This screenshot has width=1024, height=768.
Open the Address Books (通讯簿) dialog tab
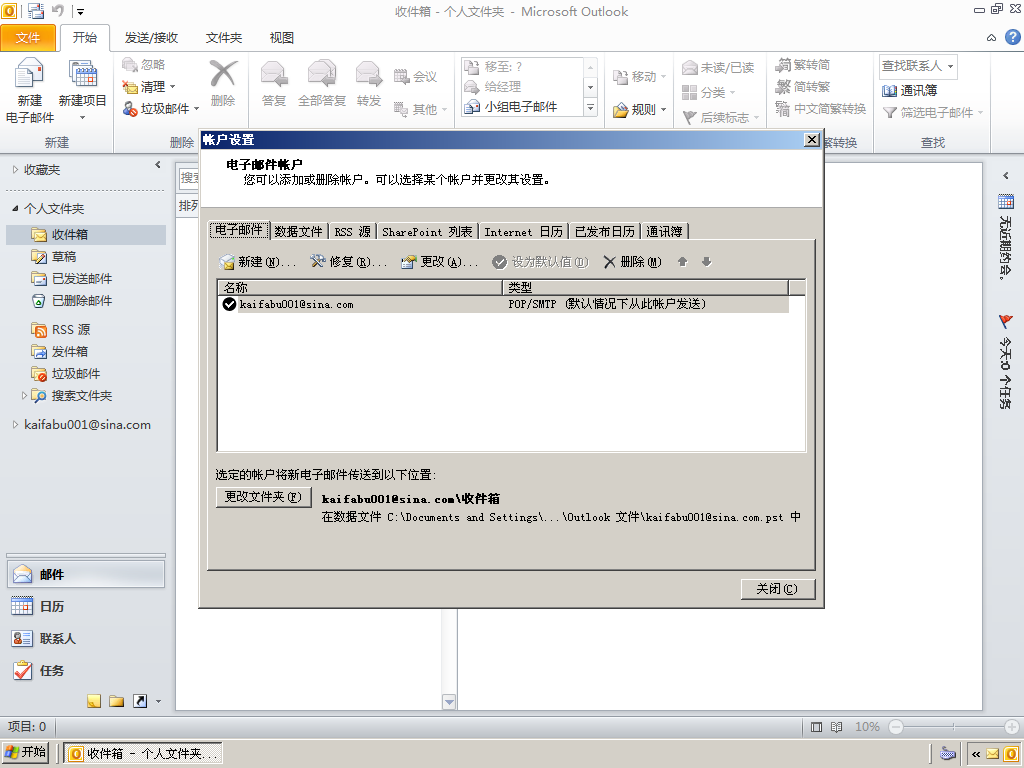[664, 232]
